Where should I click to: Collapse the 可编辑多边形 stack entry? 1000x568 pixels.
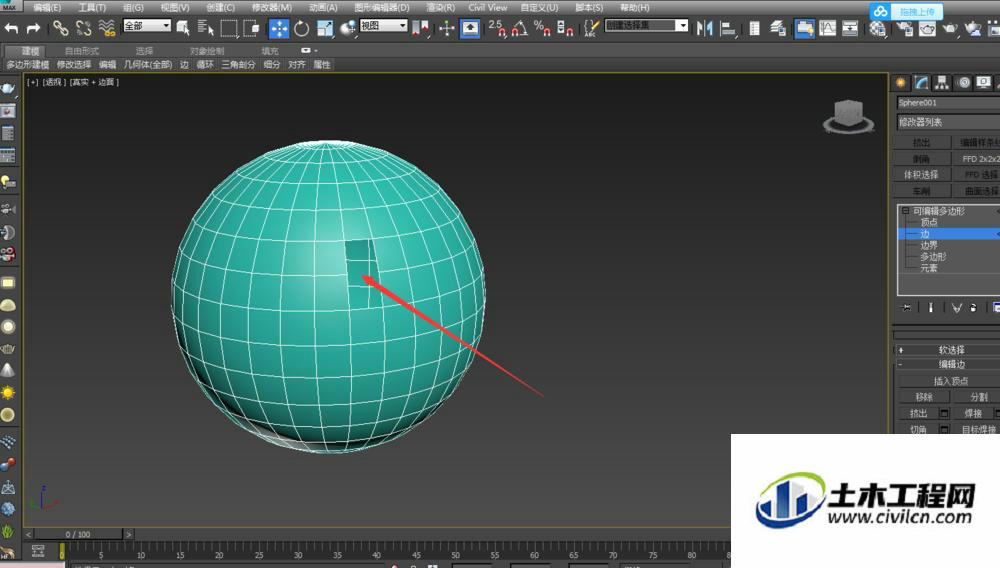905,210
